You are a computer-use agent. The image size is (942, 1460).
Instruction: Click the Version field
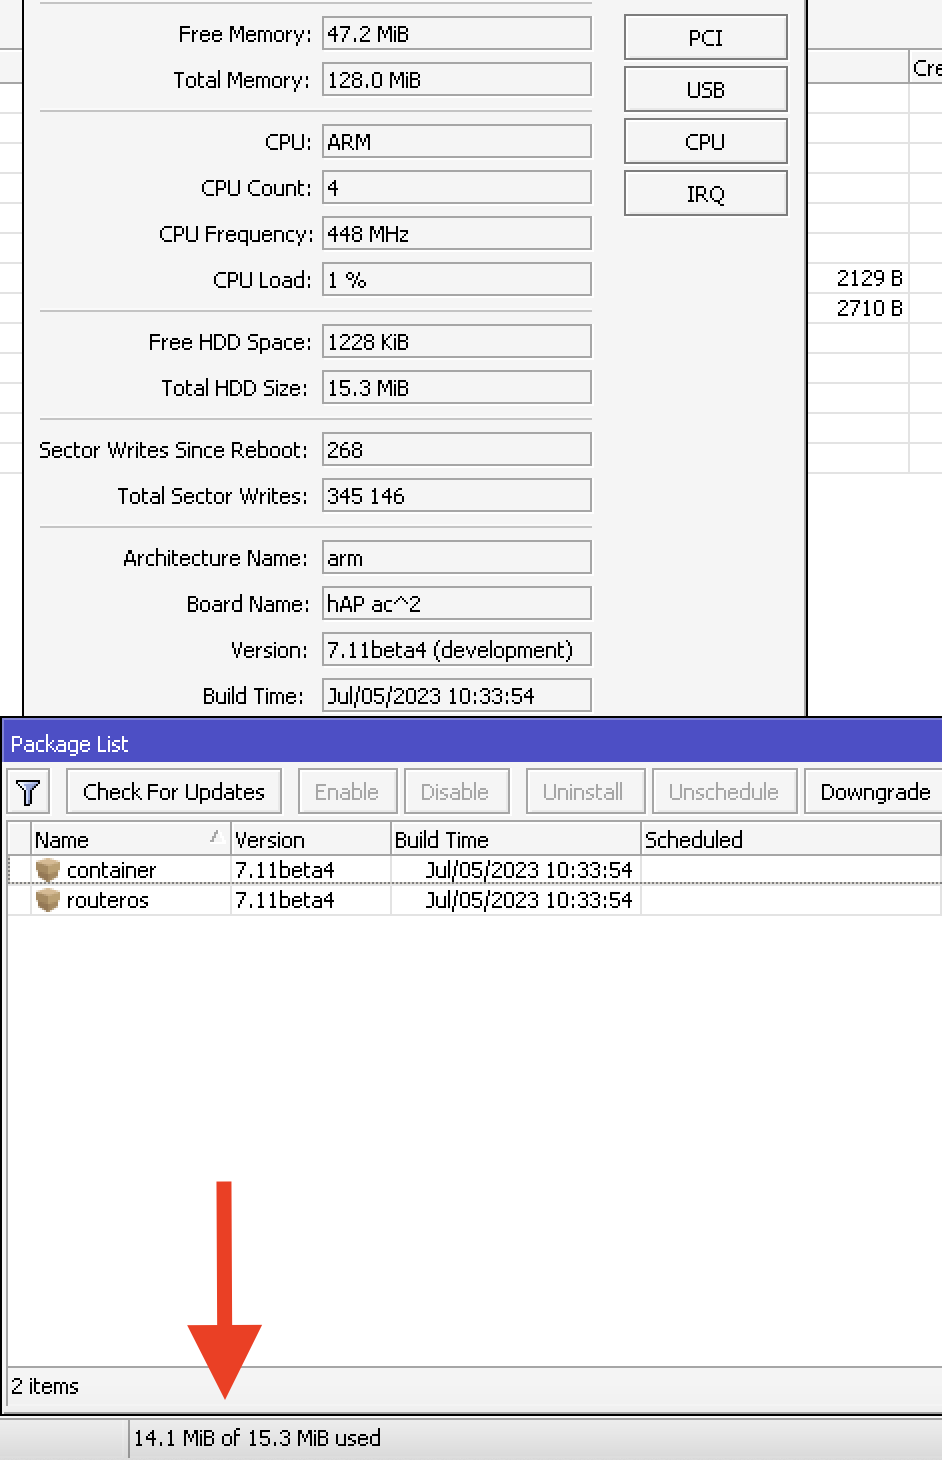click(457, 649)
